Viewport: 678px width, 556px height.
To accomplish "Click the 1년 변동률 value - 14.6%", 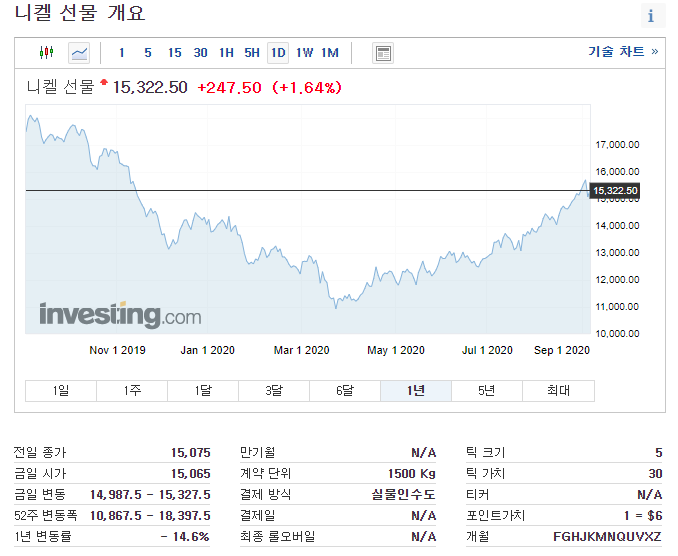I will [185, 537].
